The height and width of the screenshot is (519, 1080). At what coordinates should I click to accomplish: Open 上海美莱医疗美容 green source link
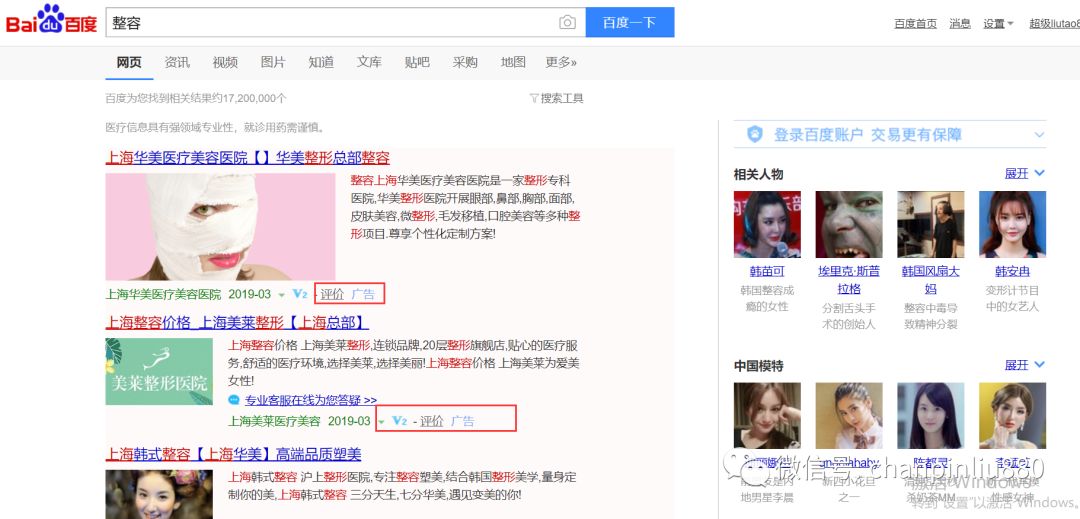click(x=275, y=421)
